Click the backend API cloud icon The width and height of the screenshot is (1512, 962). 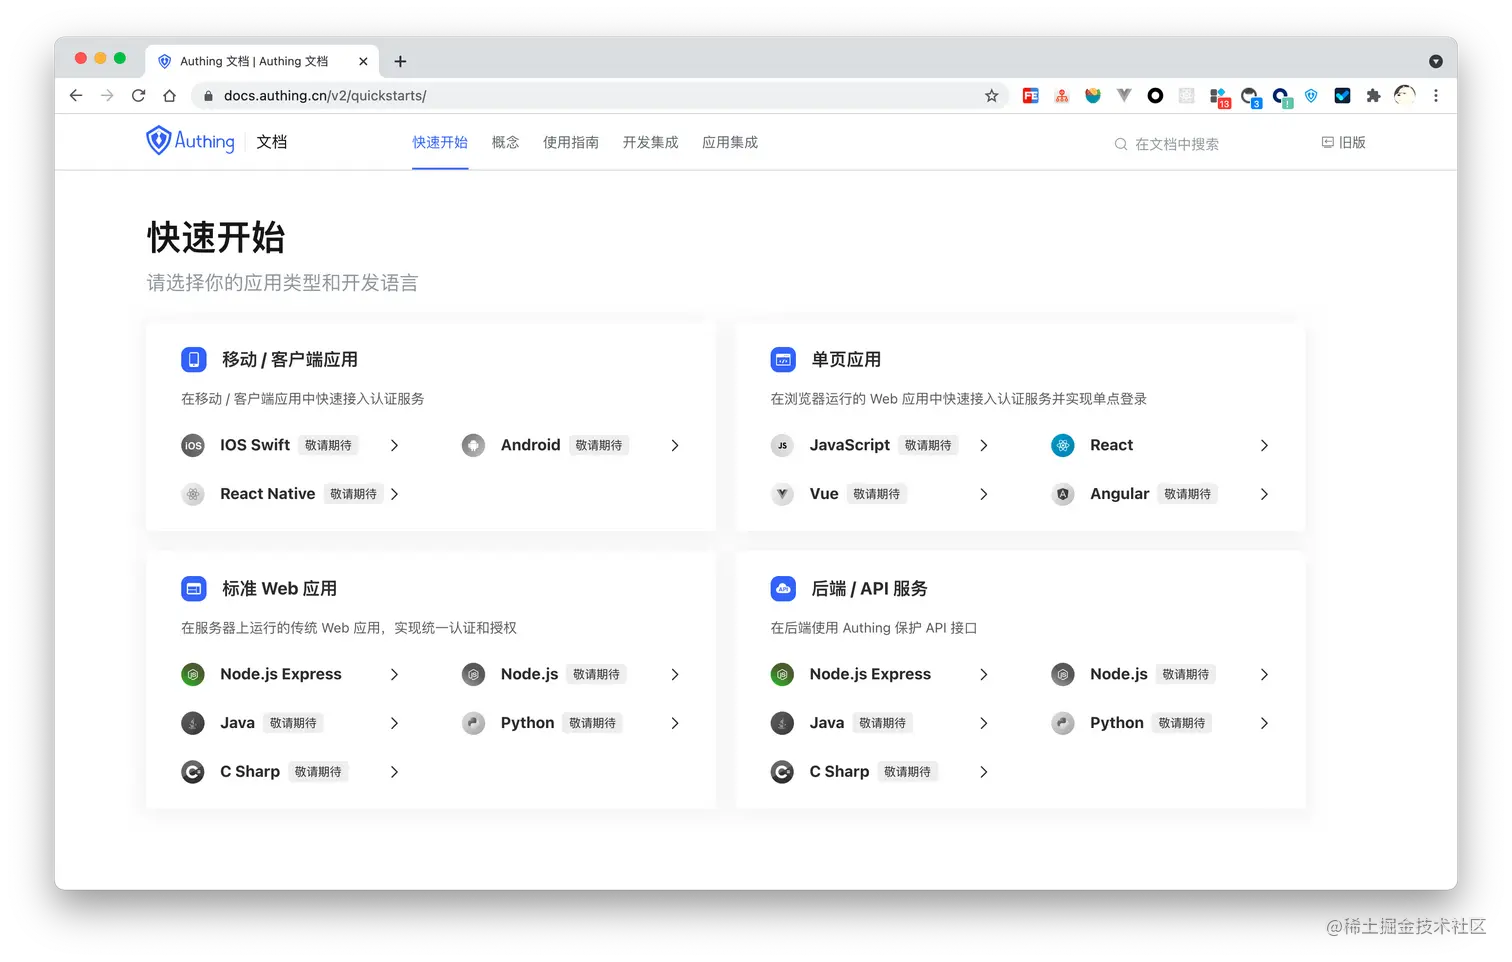tap(783, 589)
